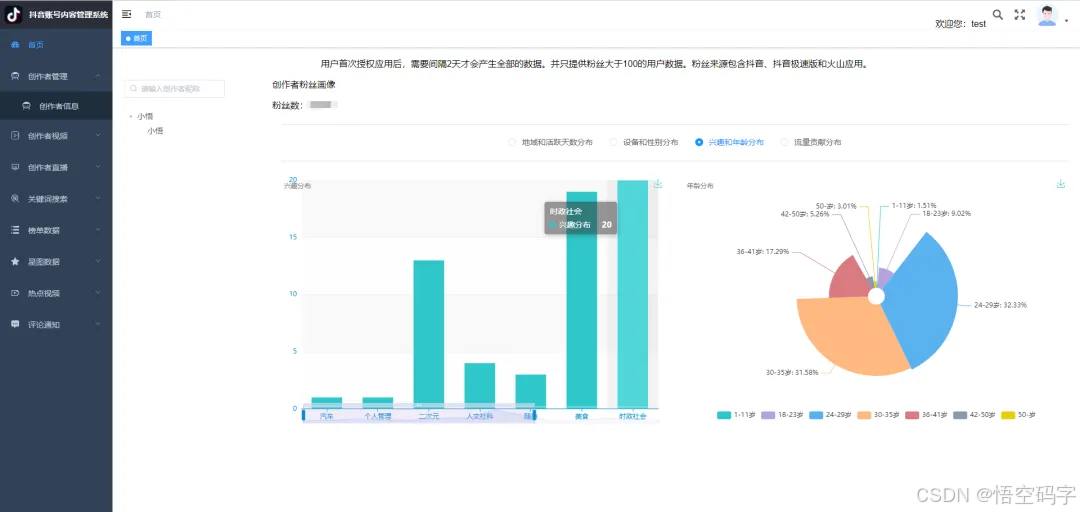Click the magnifier icon in the creator search box
This screenshot has height=512, width=1080.
click(134, 89)
